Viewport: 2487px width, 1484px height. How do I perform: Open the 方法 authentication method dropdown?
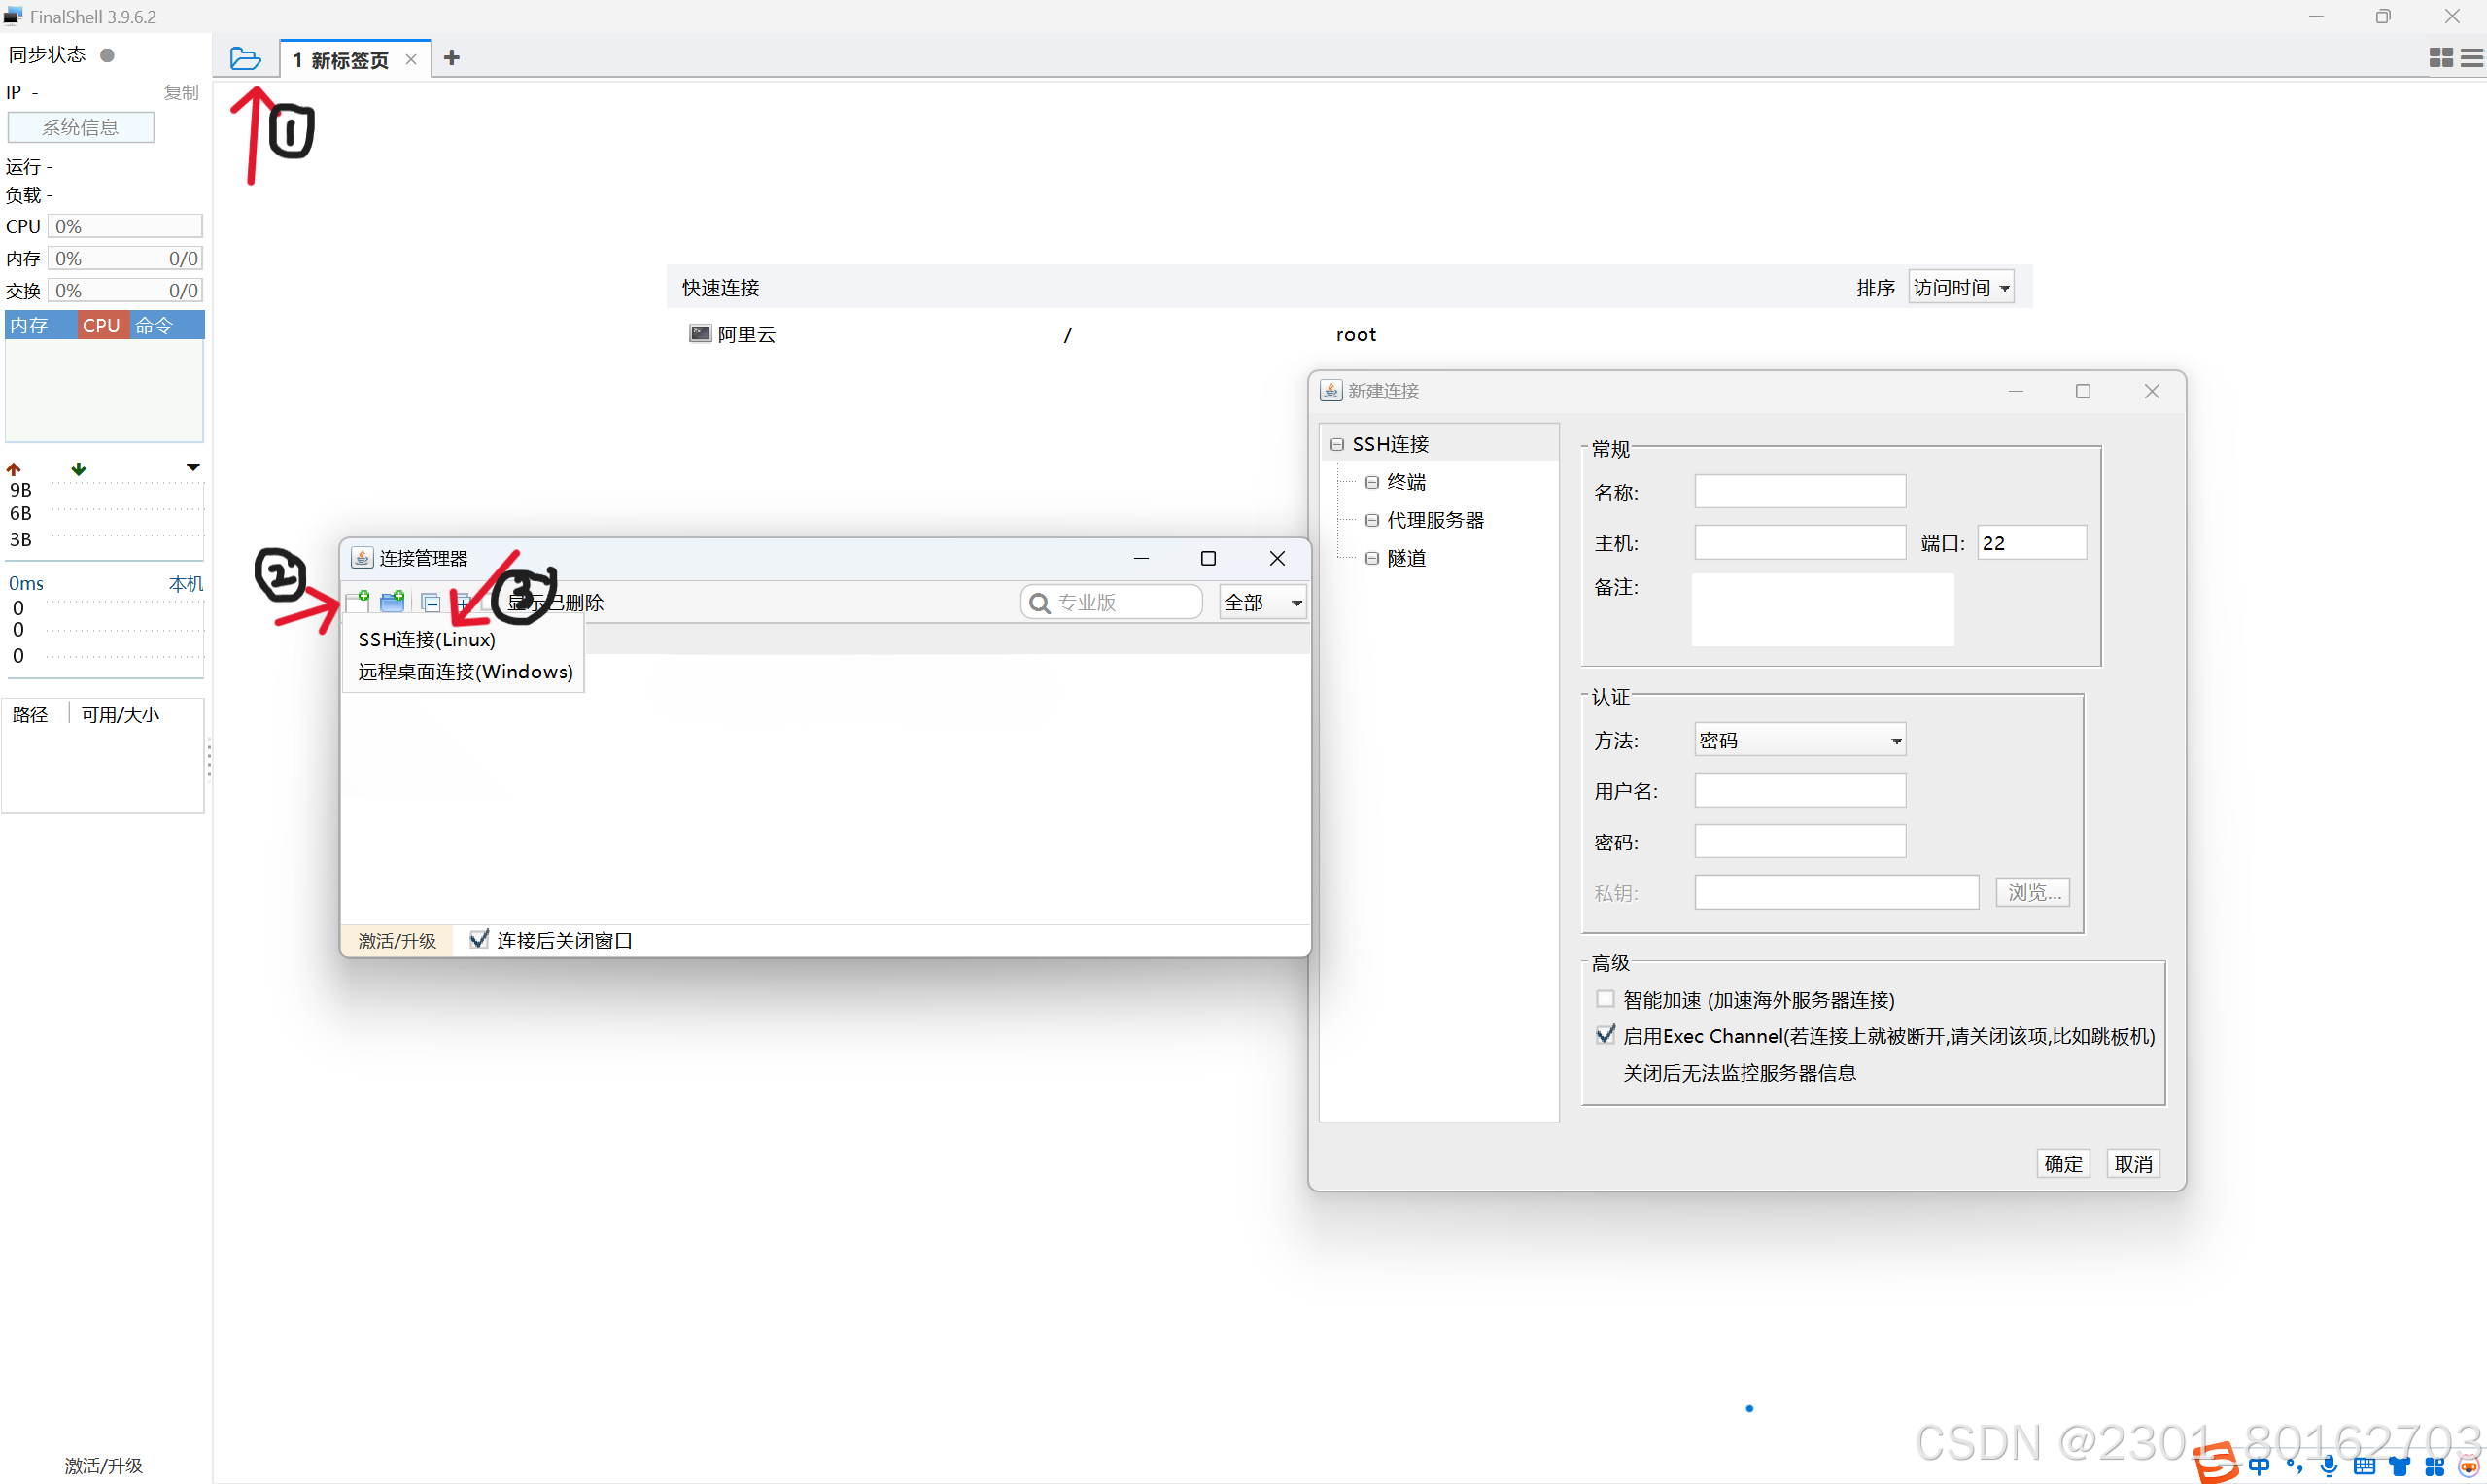[1799, 740]
